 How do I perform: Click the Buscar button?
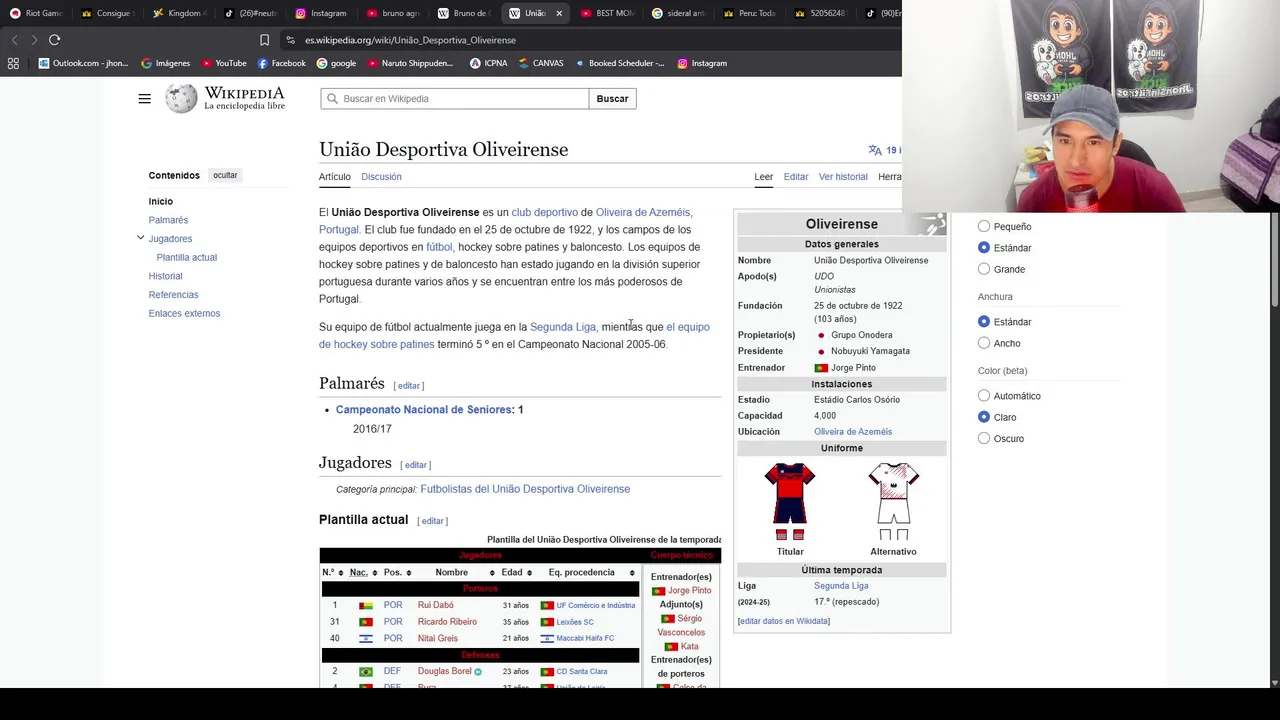[x=612, y=99]
